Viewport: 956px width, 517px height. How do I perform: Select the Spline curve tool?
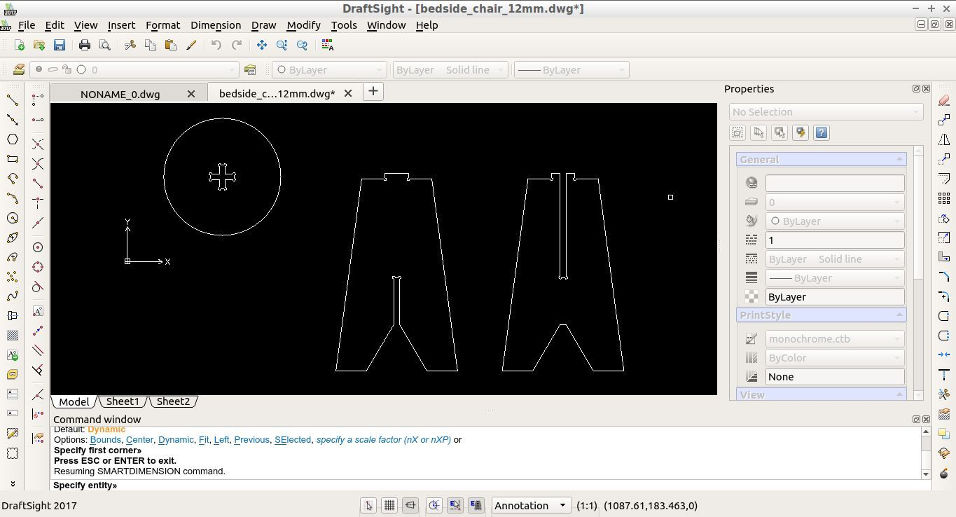click(12, 296)
